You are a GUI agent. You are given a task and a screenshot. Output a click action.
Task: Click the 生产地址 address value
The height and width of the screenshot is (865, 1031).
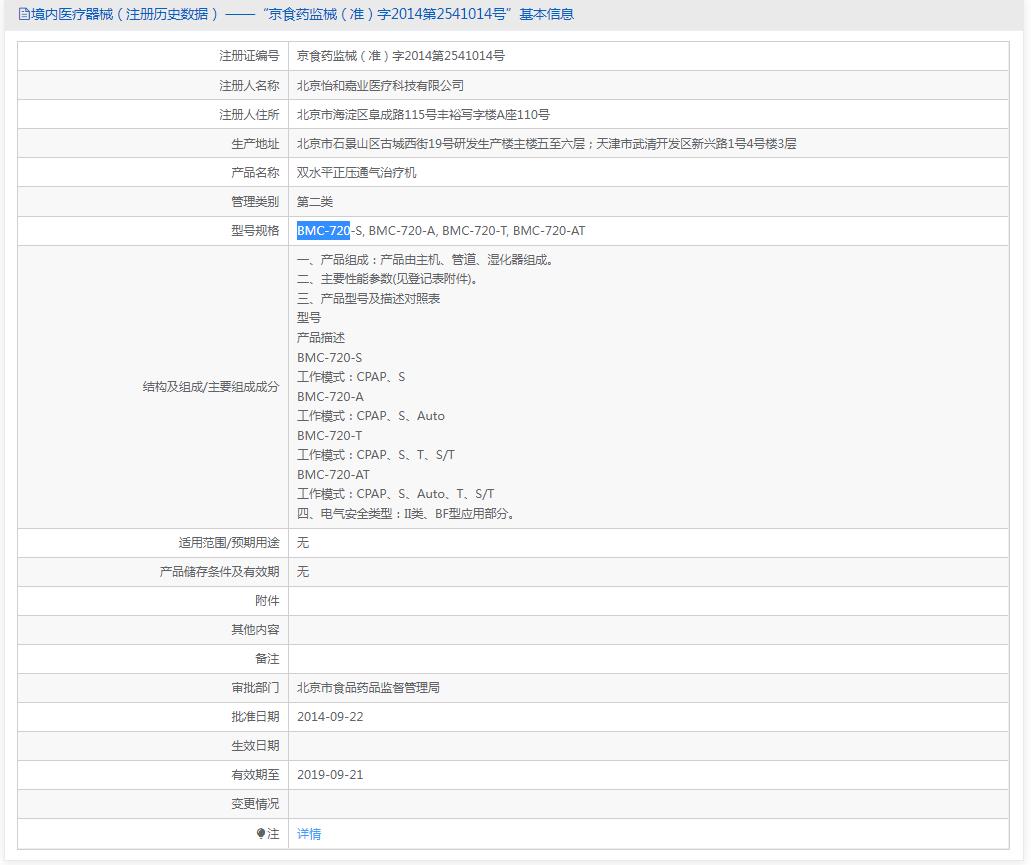click(546, 144)
